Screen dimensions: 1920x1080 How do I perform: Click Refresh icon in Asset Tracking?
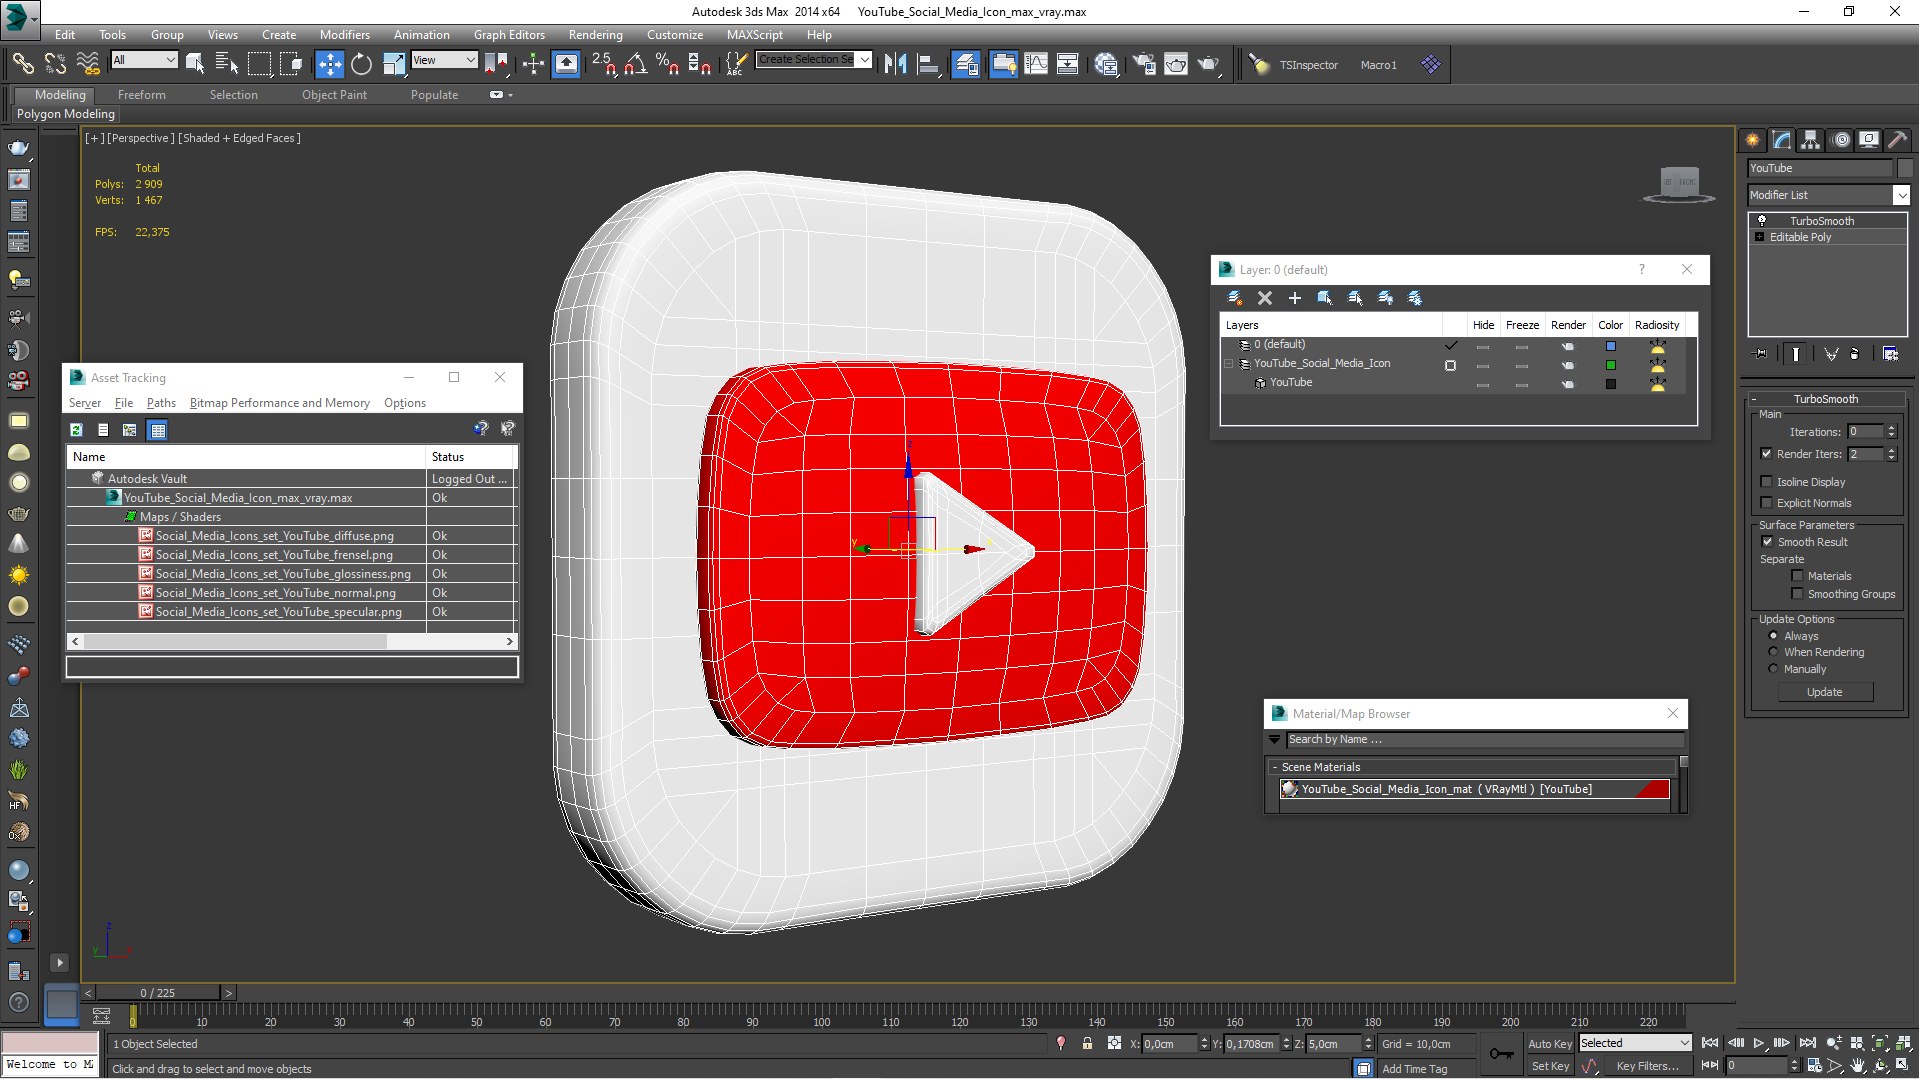pyautogui.click(x=76, y=430)
